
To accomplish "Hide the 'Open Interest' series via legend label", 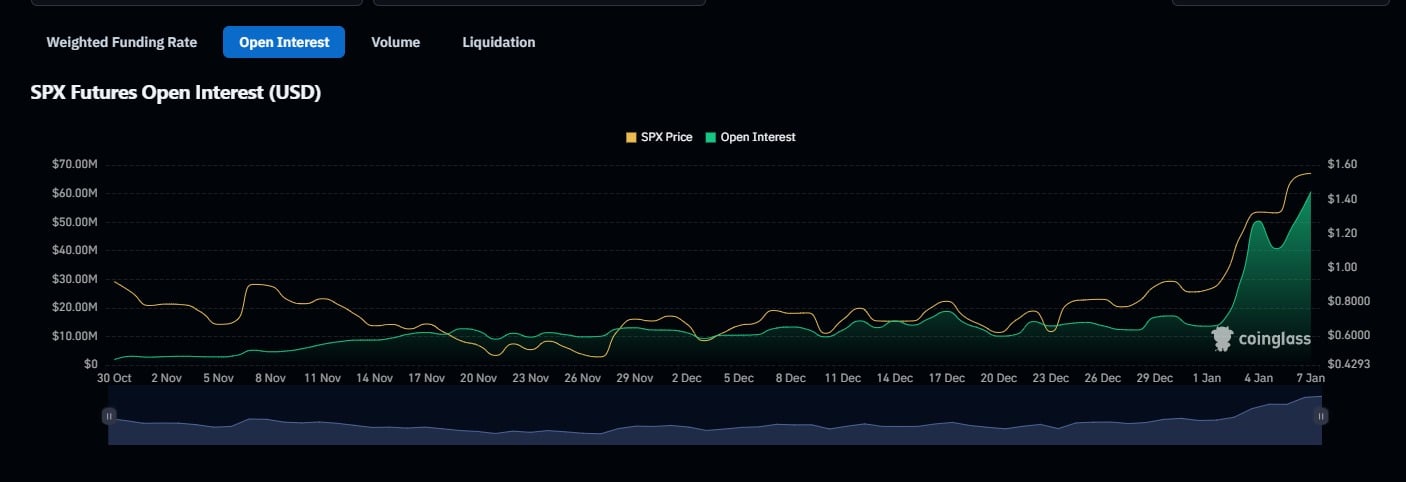I will pos(757,137).
